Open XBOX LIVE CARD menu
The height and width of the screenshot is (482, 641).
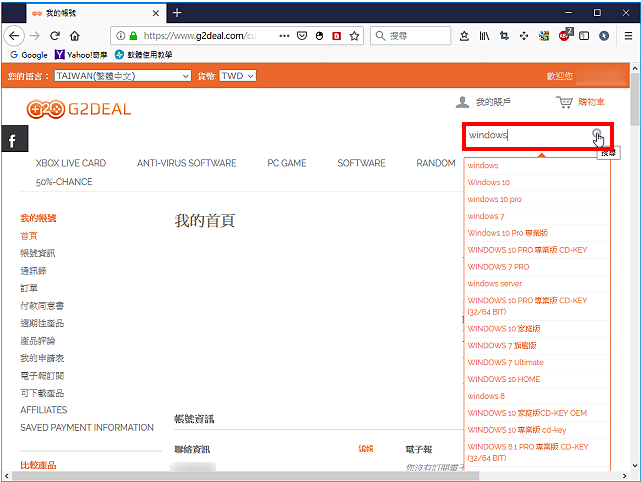pyautogui.click(x=71, y=163)
